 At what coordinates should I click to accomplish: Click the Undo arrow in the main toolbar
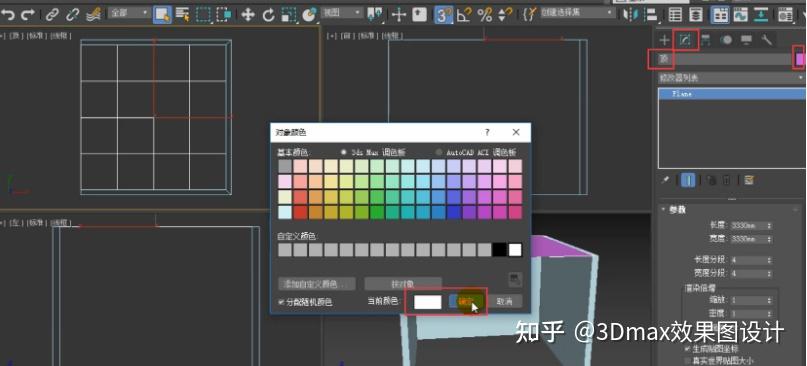[8, 14]
